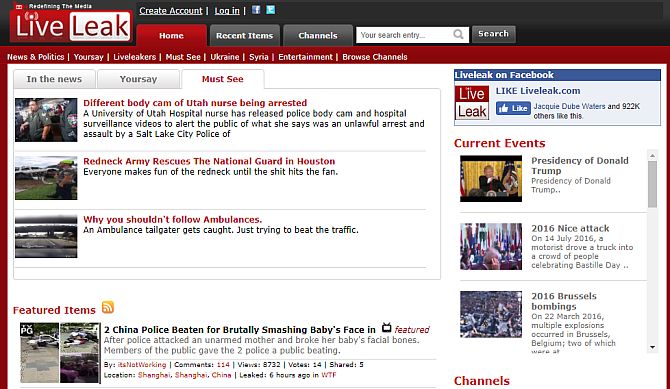Click the Facebook Like button
Screen dimensions: 670x389
[x=513, y=108]
